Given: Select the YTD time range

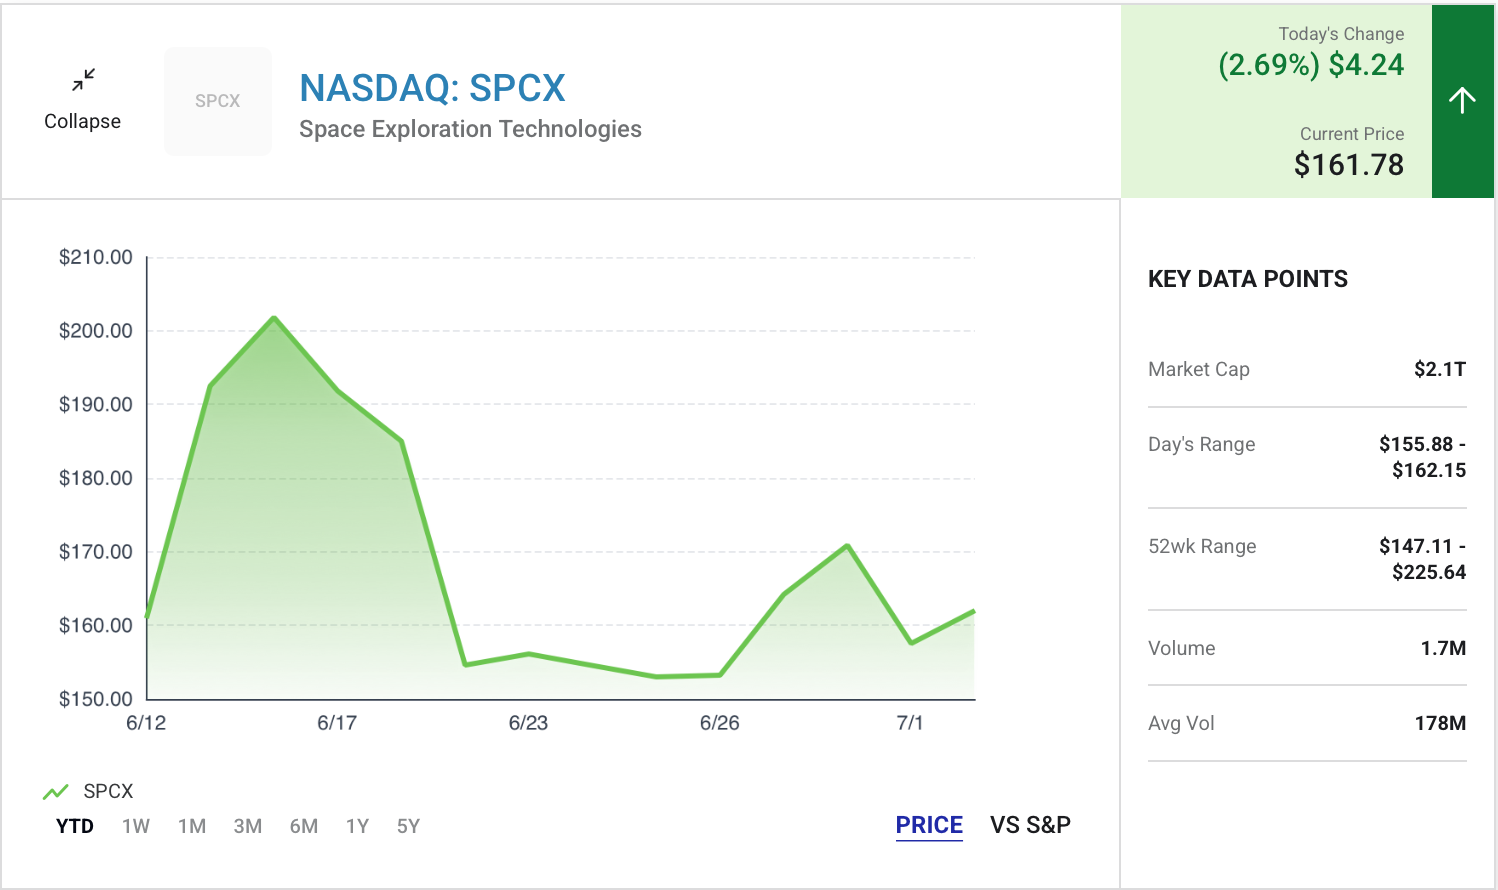Looking at the screenshot, I should point(75,826).
